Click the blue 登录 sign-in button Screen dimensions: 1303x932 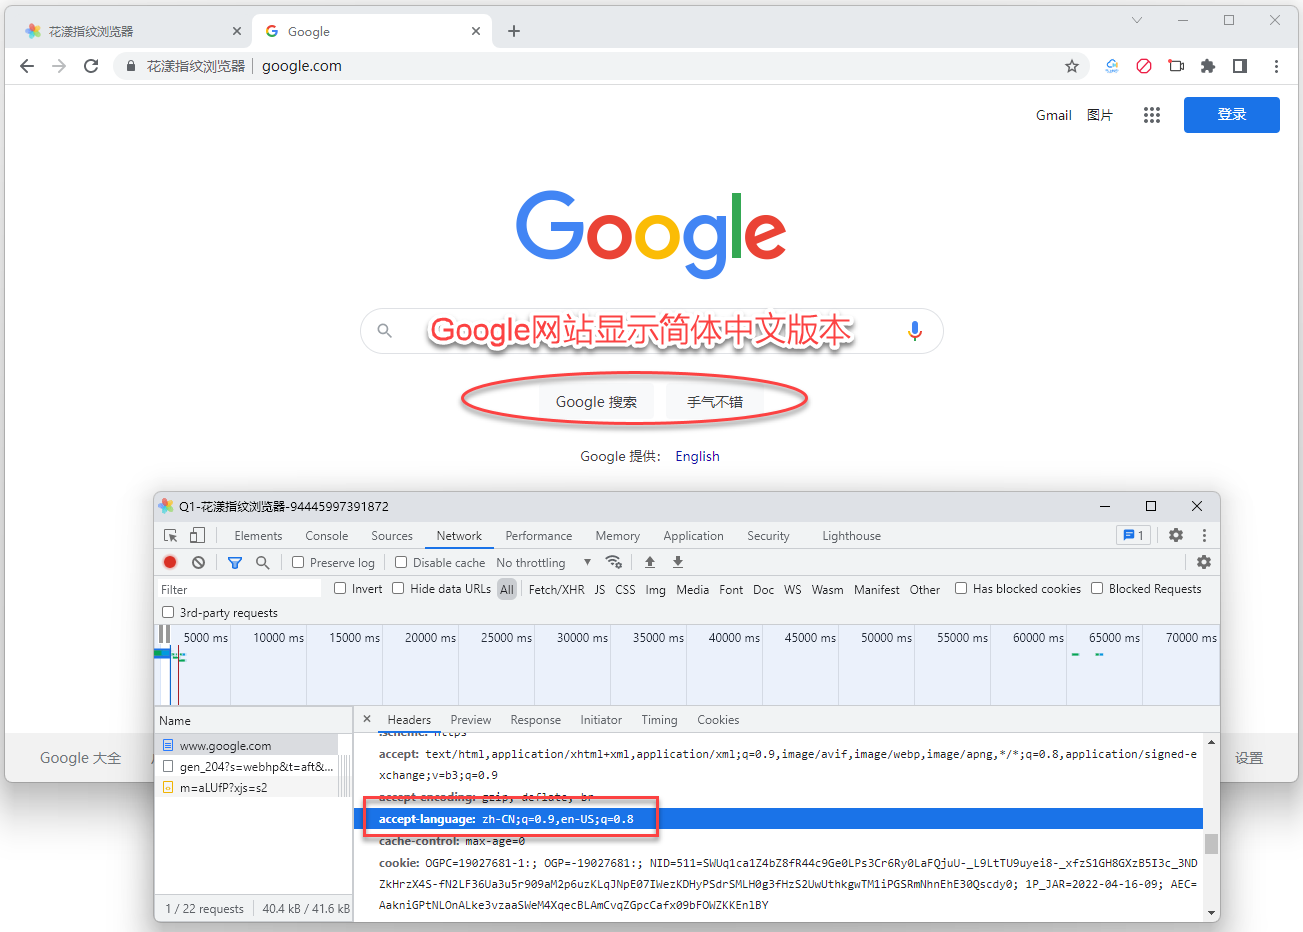pyautogui.click(x=1232, y=115)
